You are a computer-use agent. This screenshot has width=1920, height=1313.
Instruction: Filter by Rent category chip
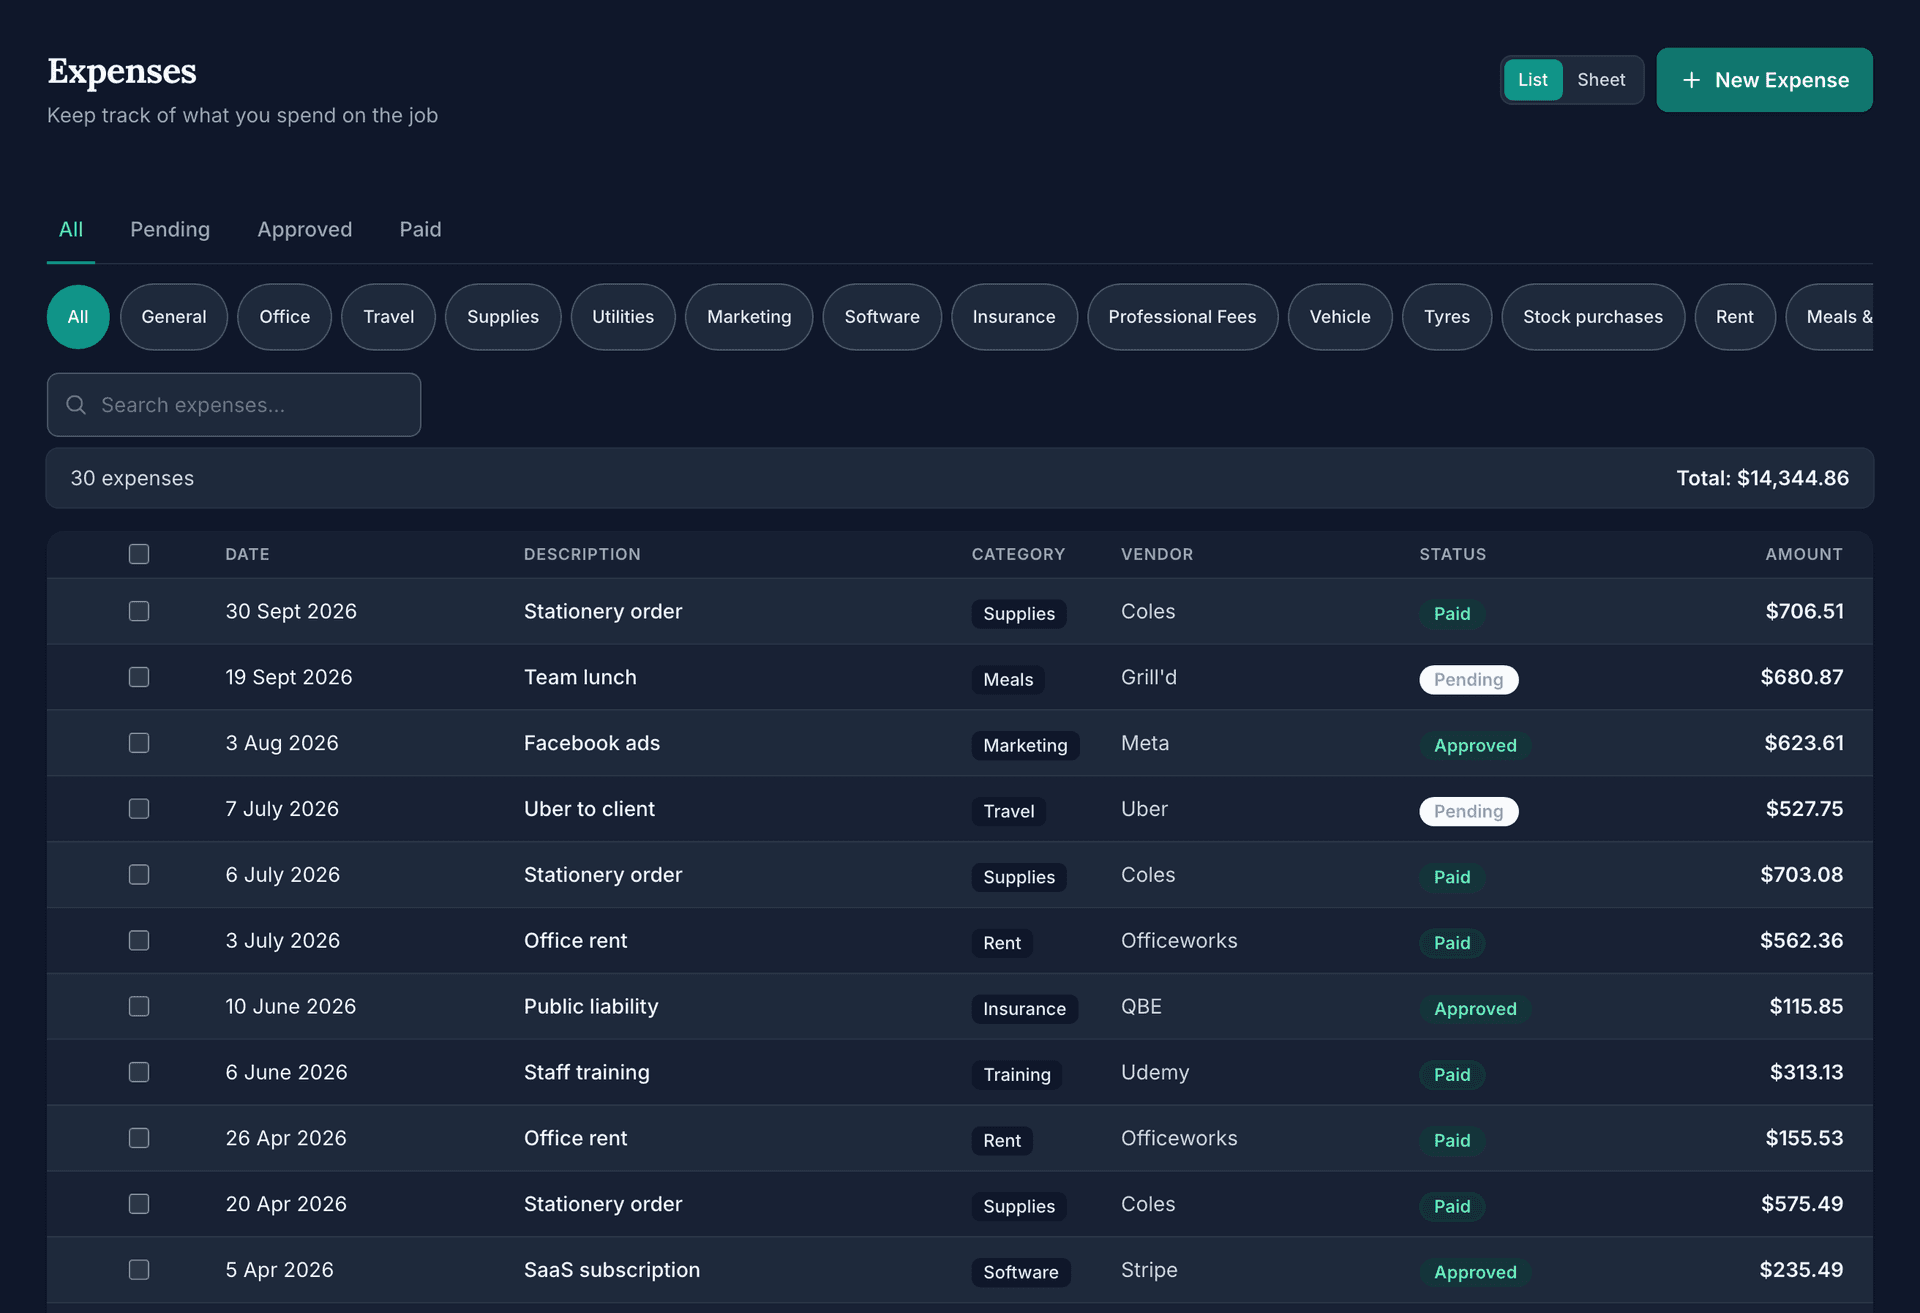pyautogui.click(x=1735, y=317)
